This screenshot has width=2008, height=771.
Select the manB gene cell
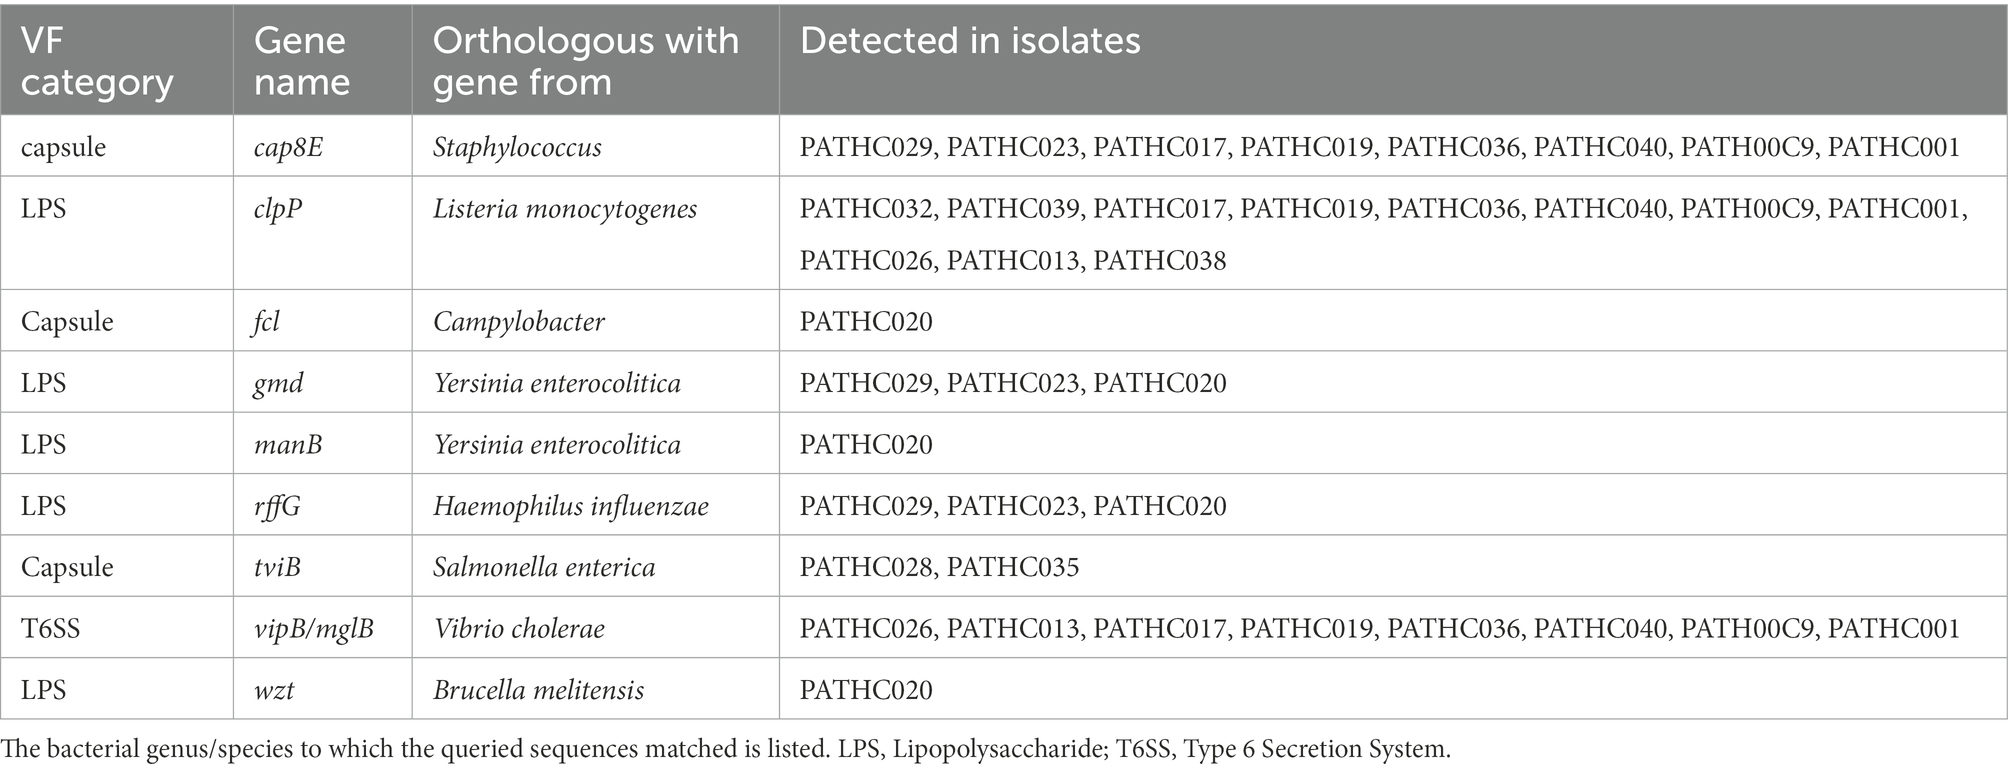(288, 445)
